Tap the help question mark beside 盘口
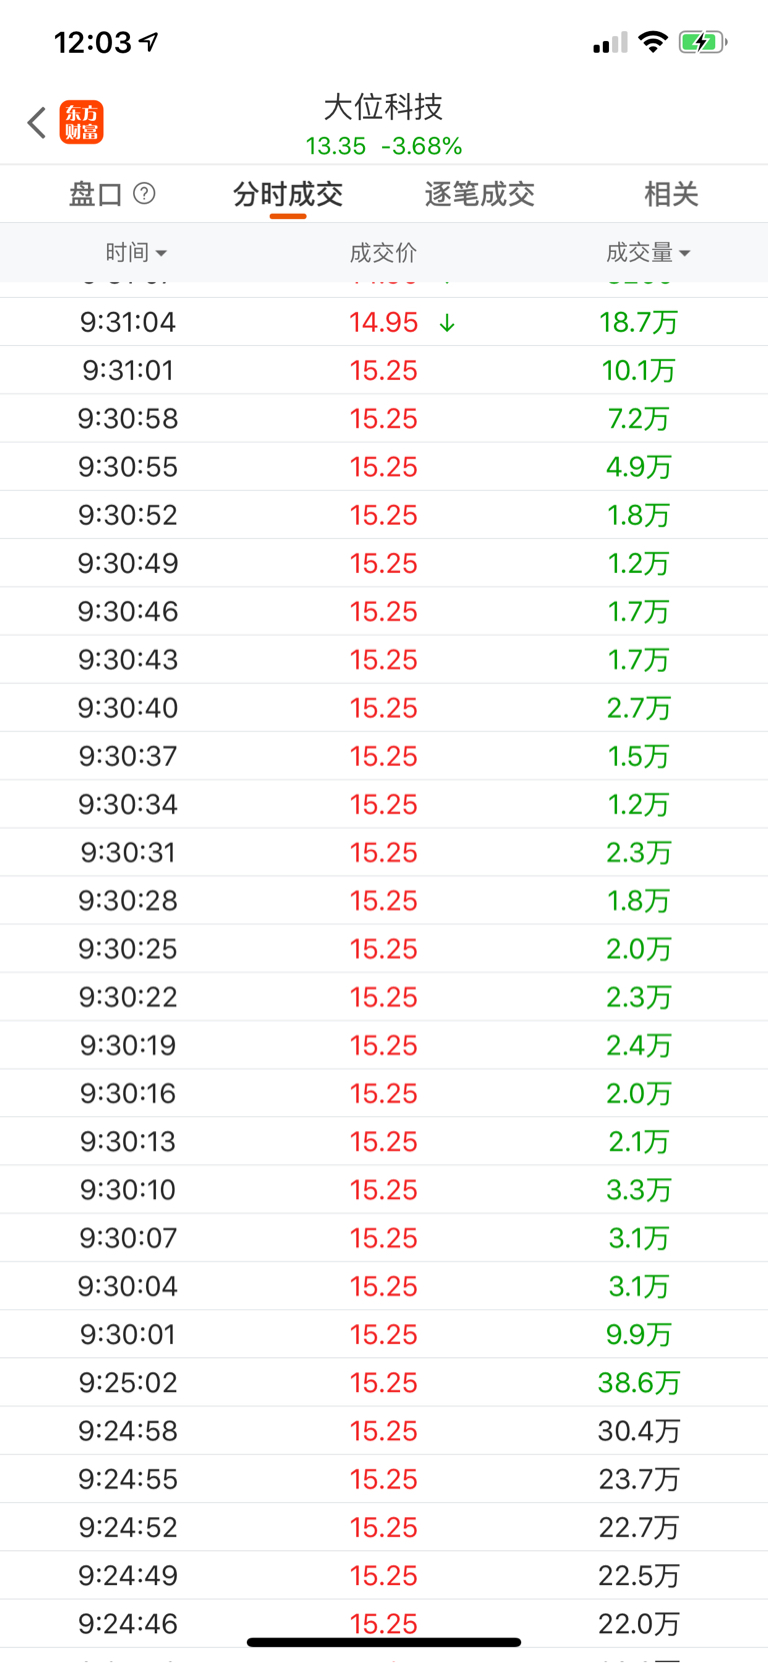Viewport: 768px width, 1663px height. 144,193
